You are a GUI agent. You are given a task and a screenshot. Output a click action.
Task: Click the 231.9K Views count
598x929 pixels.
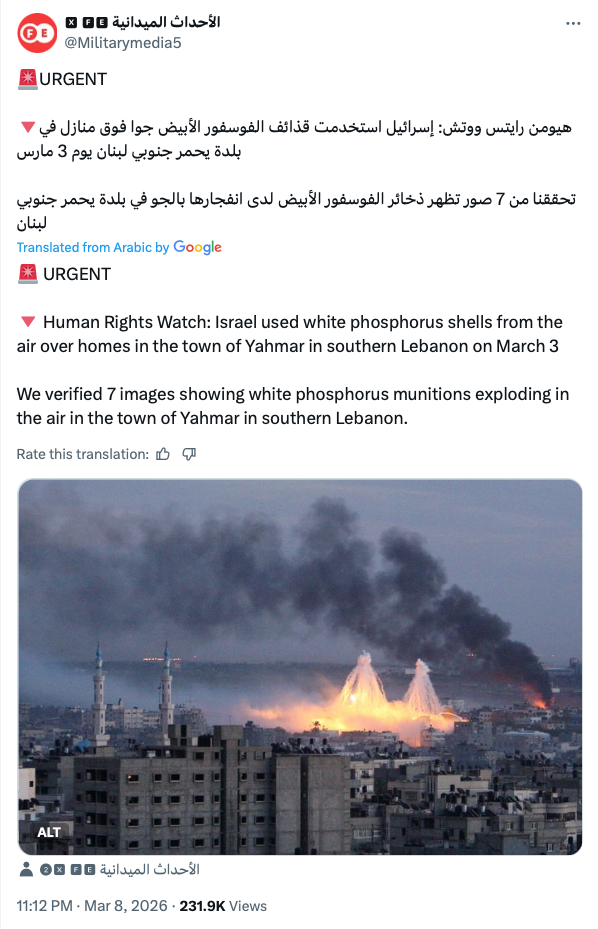[223, 906]
